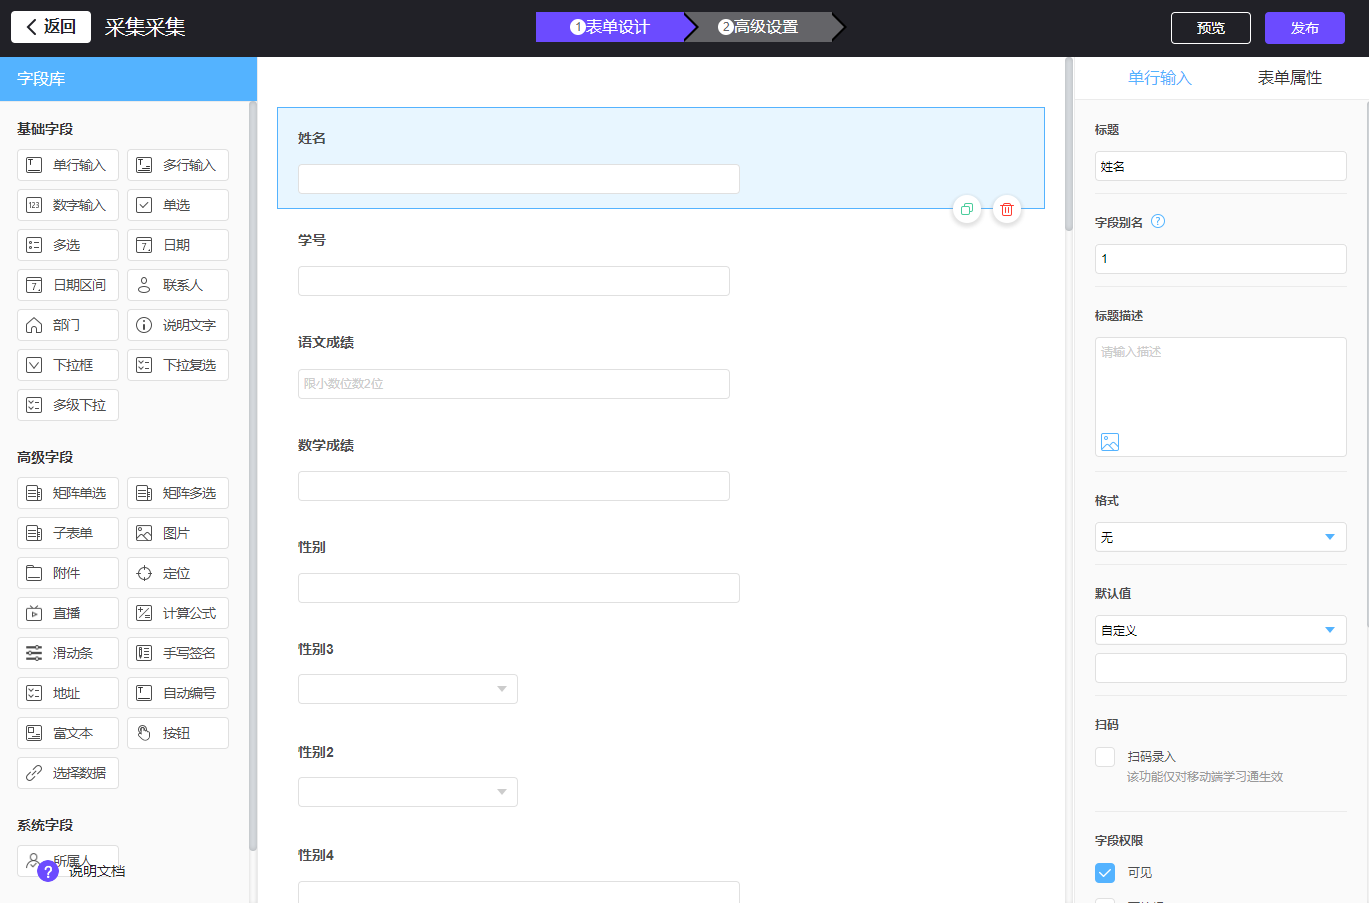Viewport: 1369px width, 903px height.
Task: Open the 格式 dropdown
Action: click(1221, 537)
